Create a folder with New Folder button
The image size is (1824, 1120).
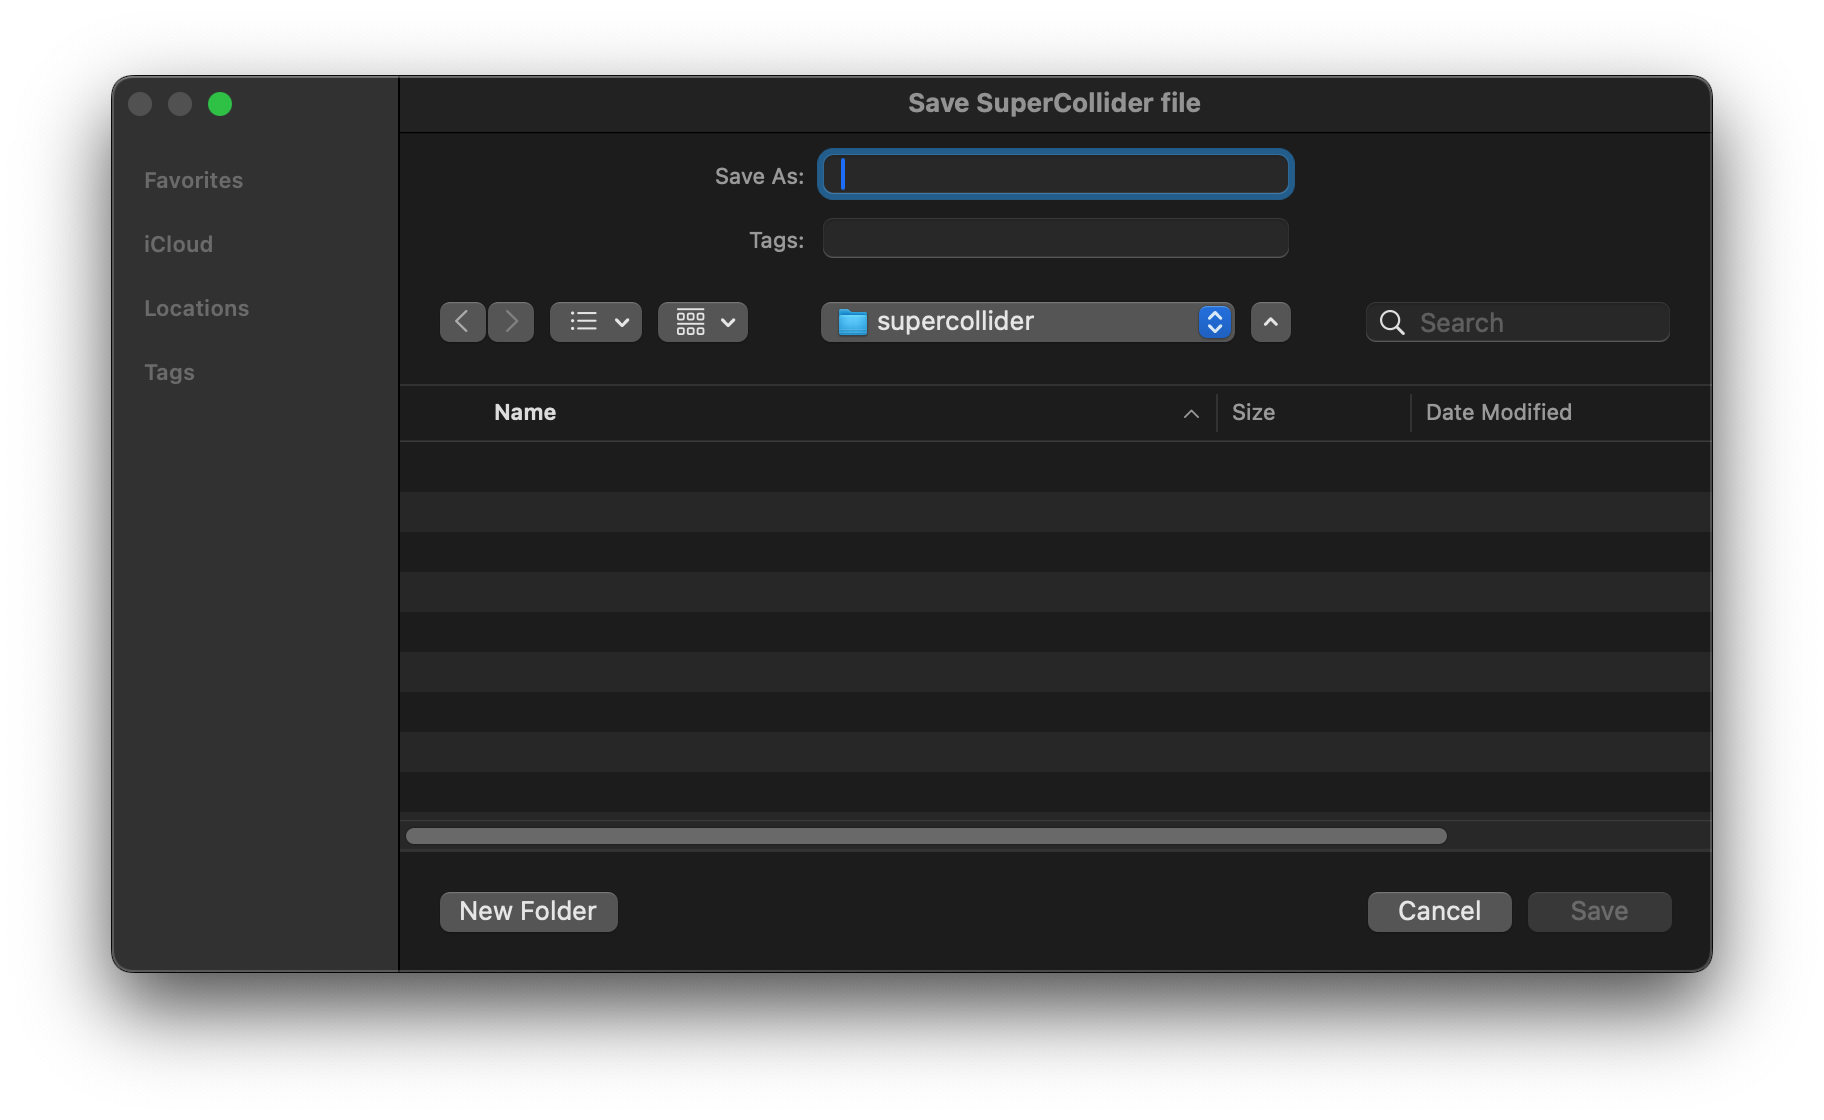pyautogui.click(x=529, y=911)
